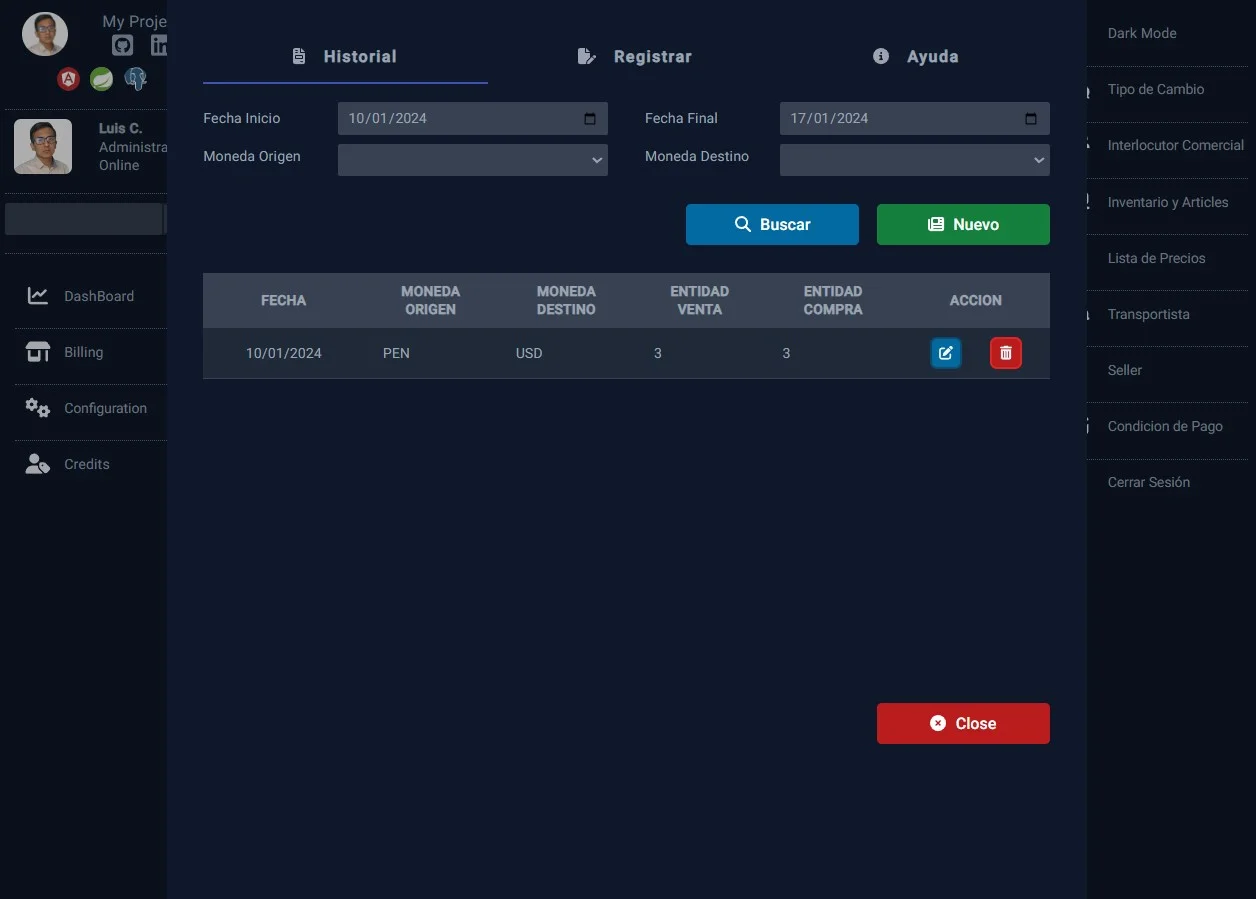Viewport: 1256px width, 899px height.
Task: Delete the PEN to USD row
Action: click(1005, 353)
